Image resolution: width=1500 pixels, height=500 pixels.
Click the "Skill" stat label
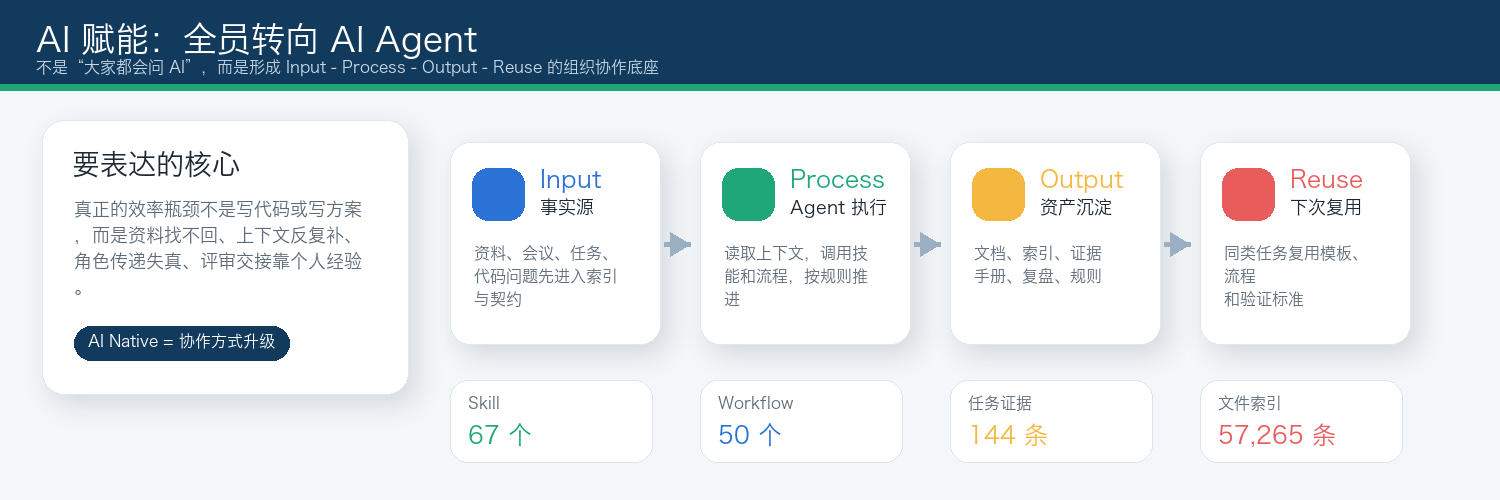(x=484, y=403)
